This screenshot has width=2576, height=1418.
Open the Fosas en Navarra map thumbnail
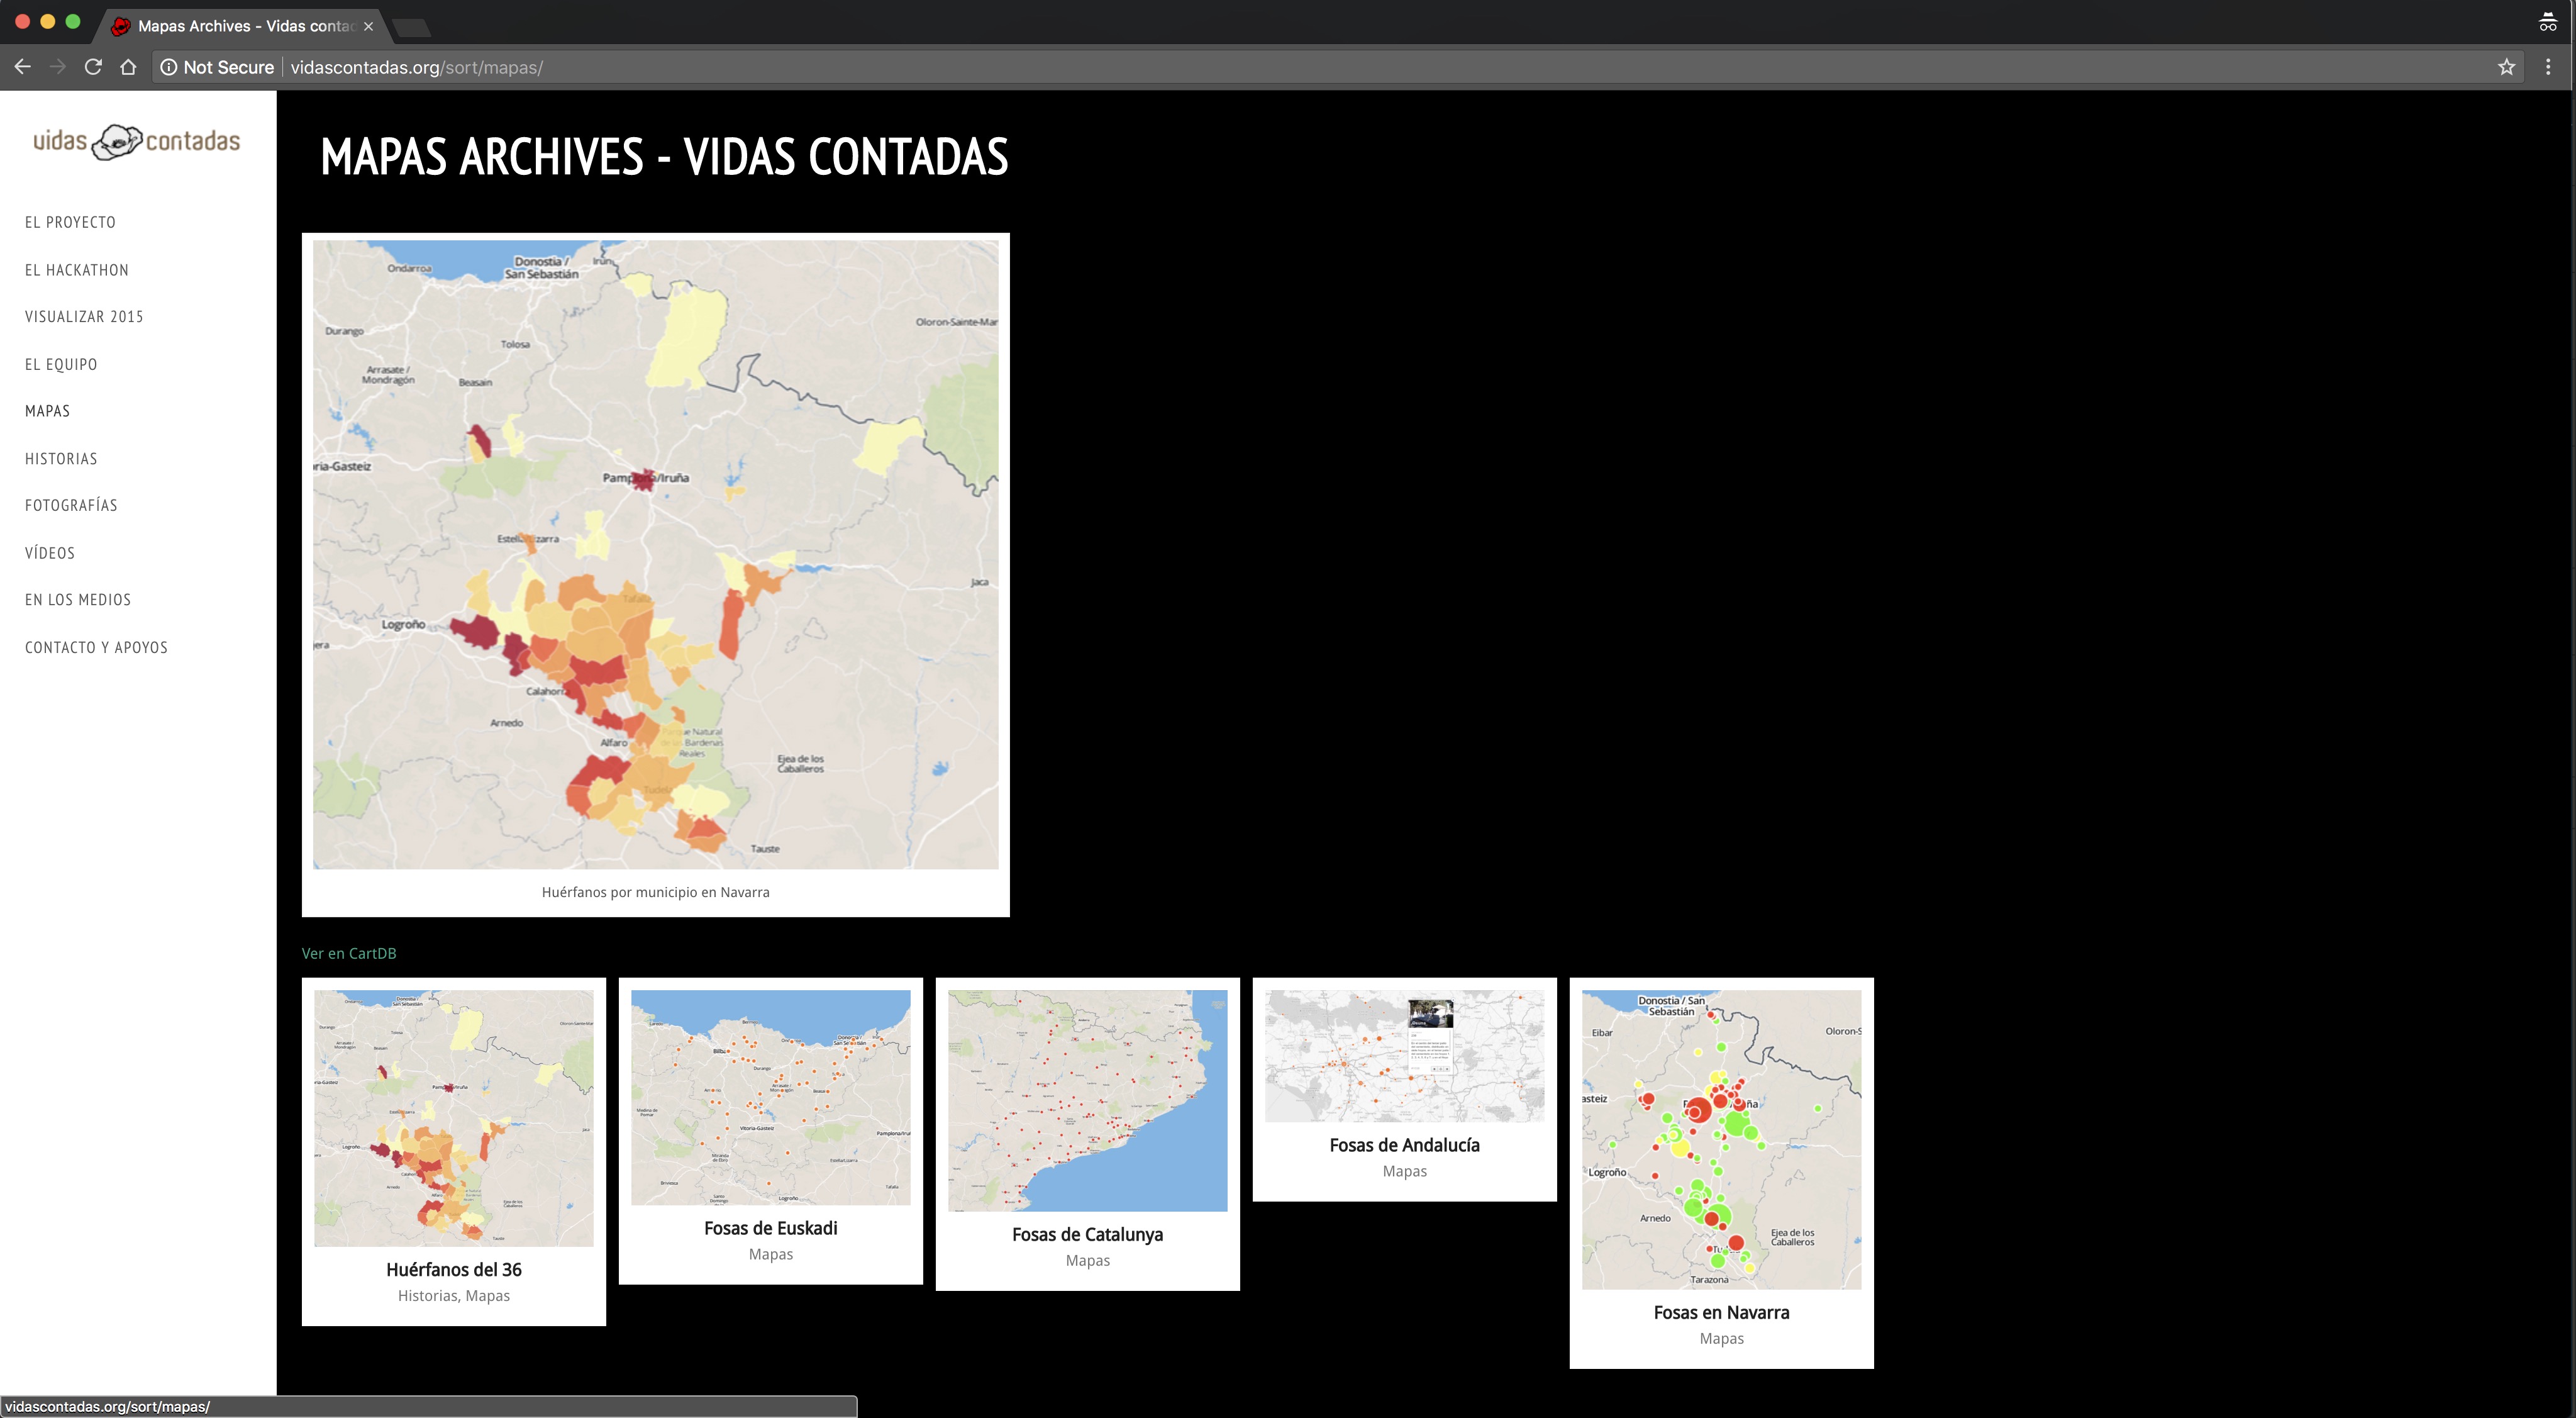point(1721,1139)
